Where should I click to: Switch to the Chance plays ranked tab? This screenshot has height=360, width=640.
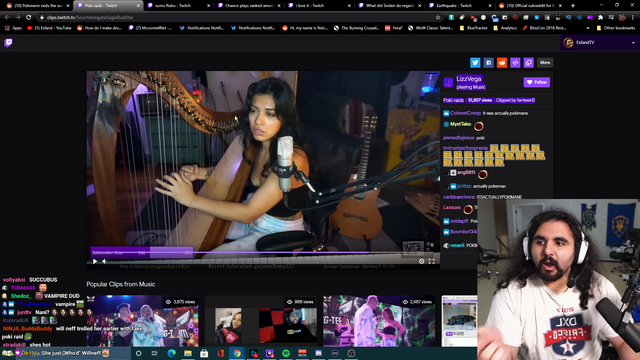[249, 5]
